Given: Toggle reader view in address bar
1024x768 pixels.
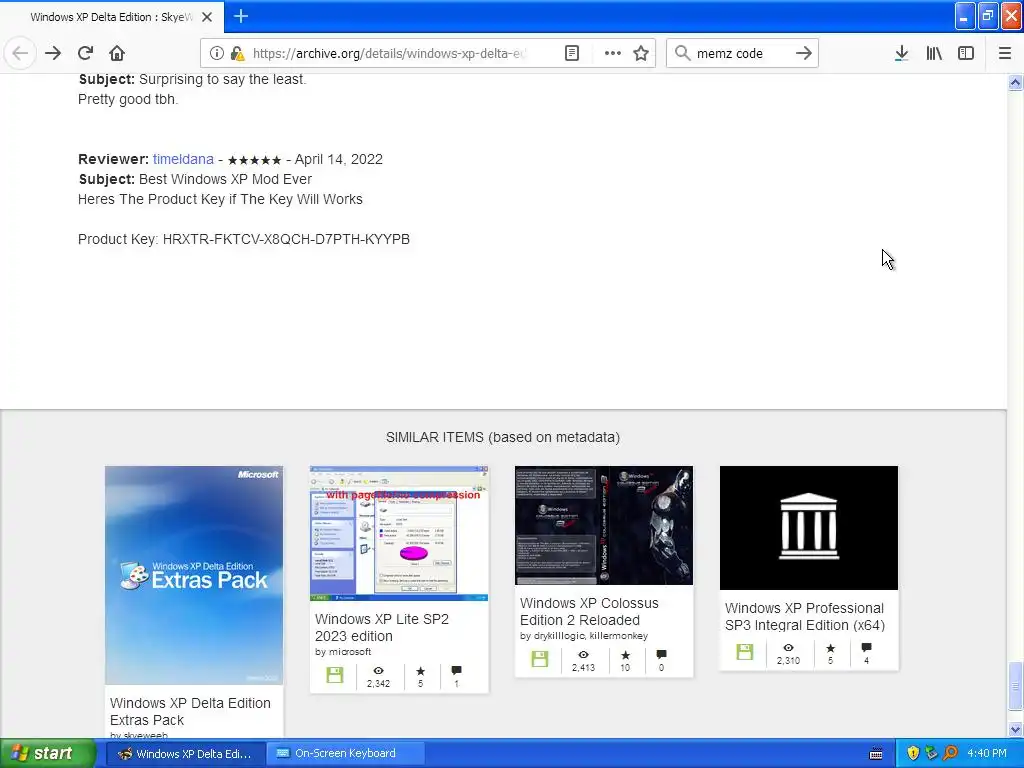Looking at the screenshot, I should [x=571, y=53].
